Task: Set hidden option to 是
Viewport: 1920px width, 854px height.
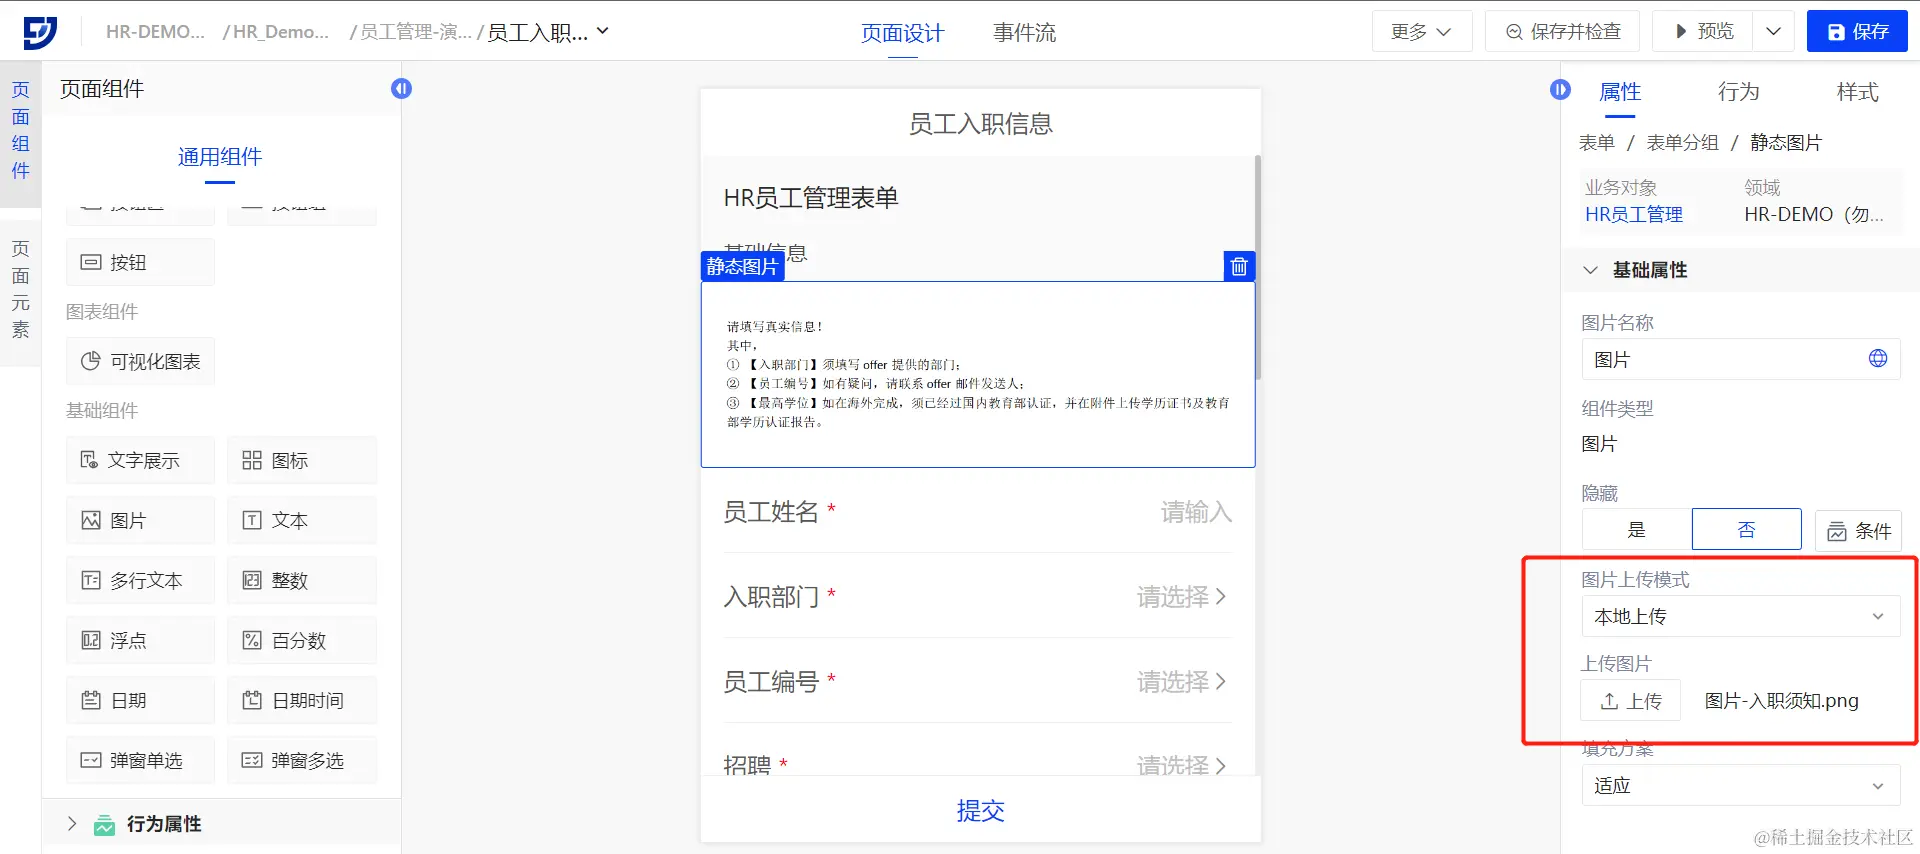Action: (1636, 530)
